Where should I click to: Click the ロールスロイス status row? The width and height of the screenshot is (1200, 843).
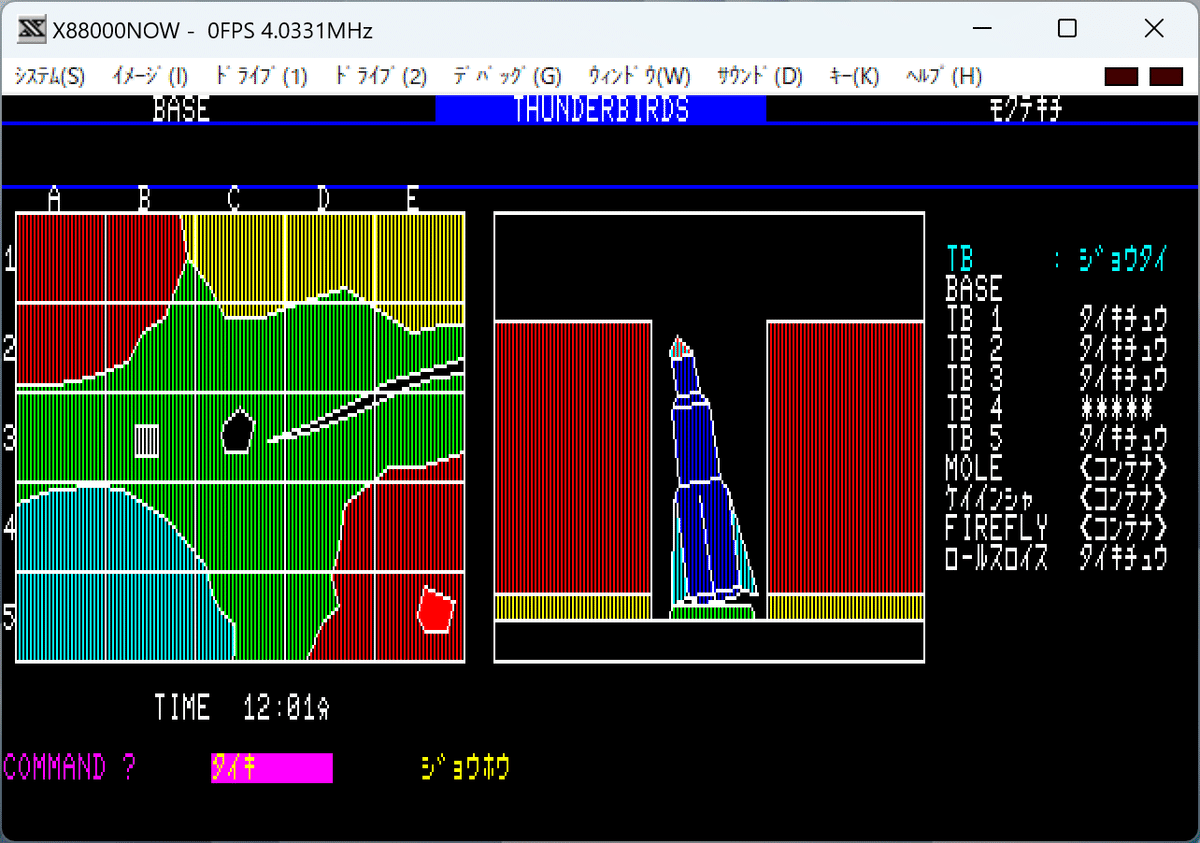[x=1056, y=559]
